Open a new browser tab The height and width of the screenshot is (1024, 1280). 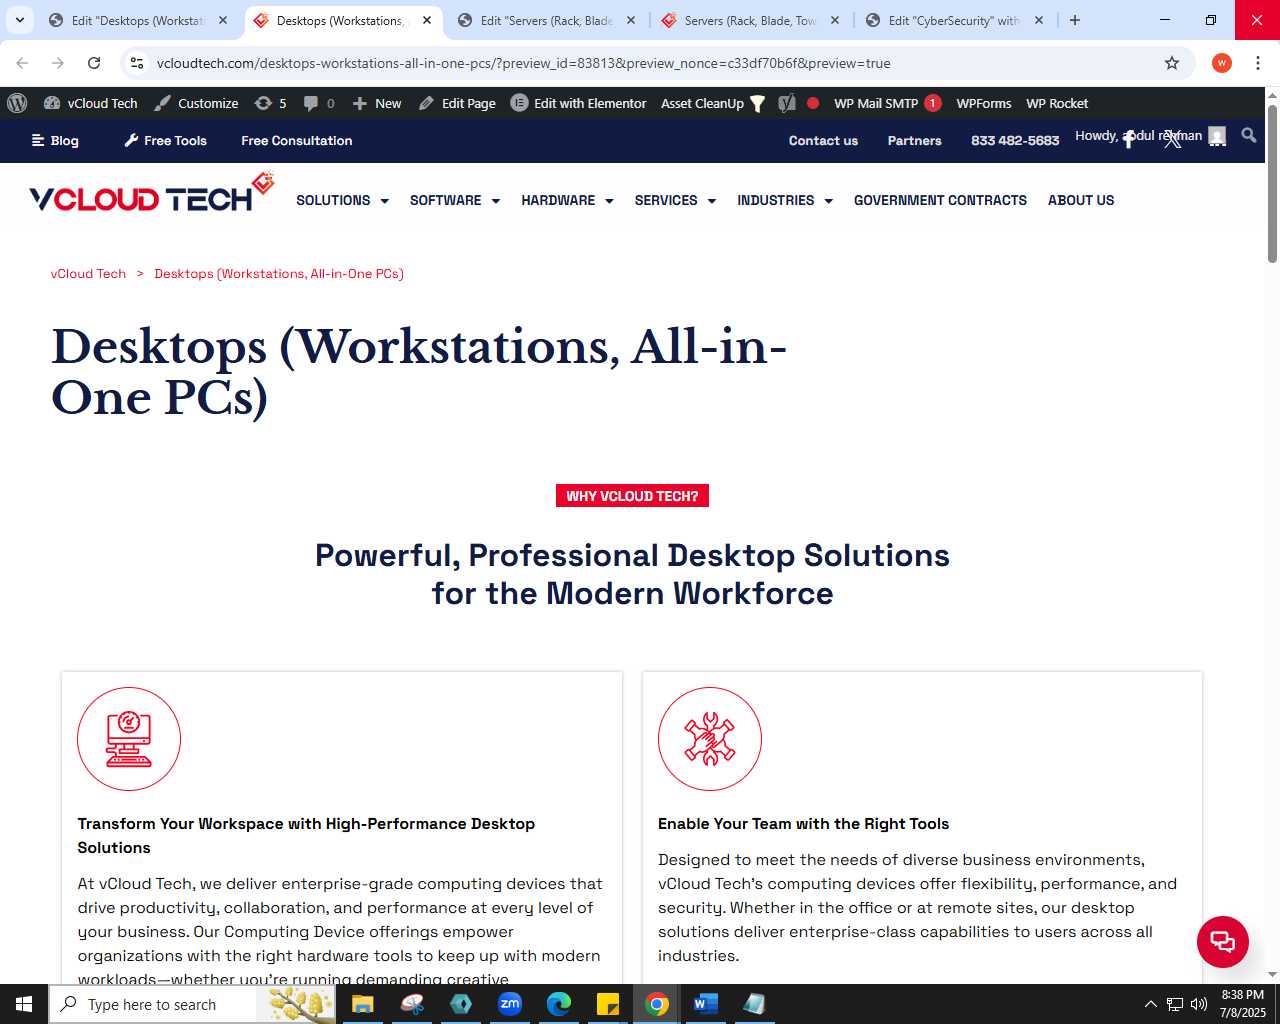point(1075,20)
